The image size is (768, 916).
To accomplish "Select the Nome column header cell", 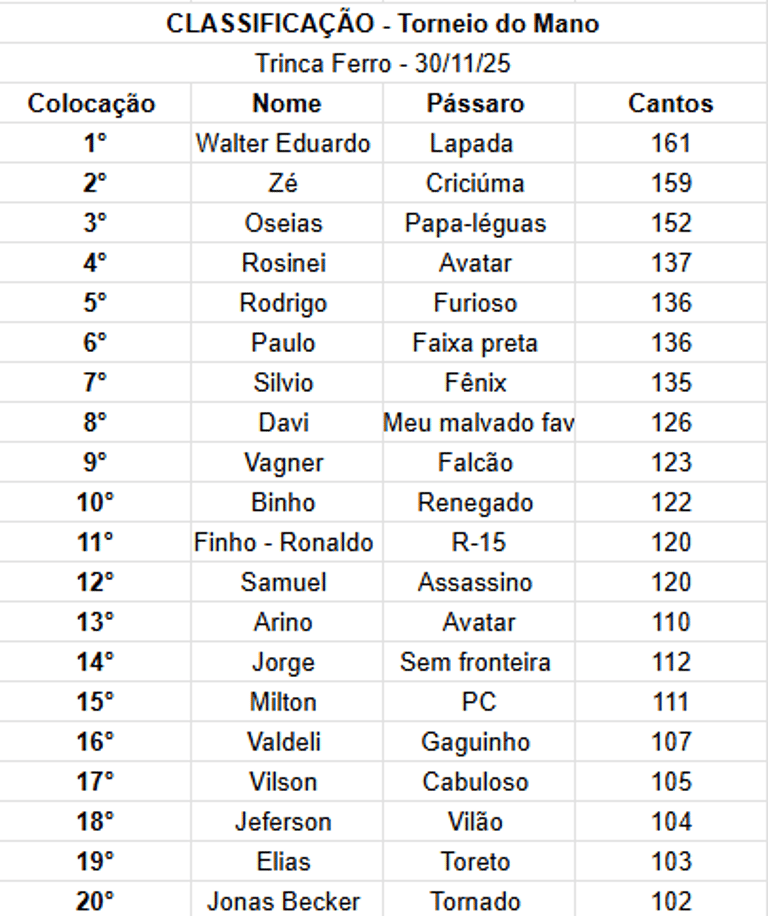I will pyautogui.click(x=286, y=103).
